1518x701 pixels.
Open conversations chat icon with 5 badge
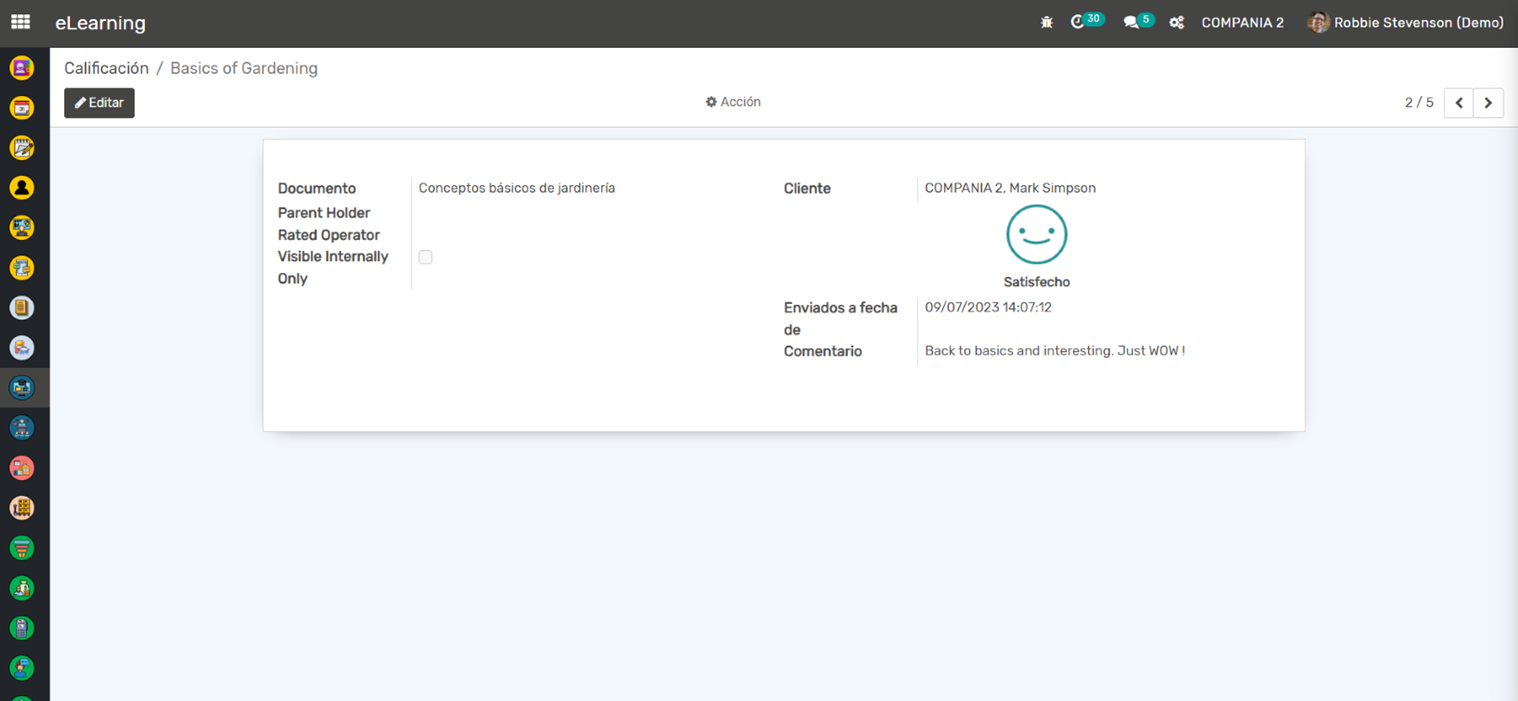[x=1131, y=22]
